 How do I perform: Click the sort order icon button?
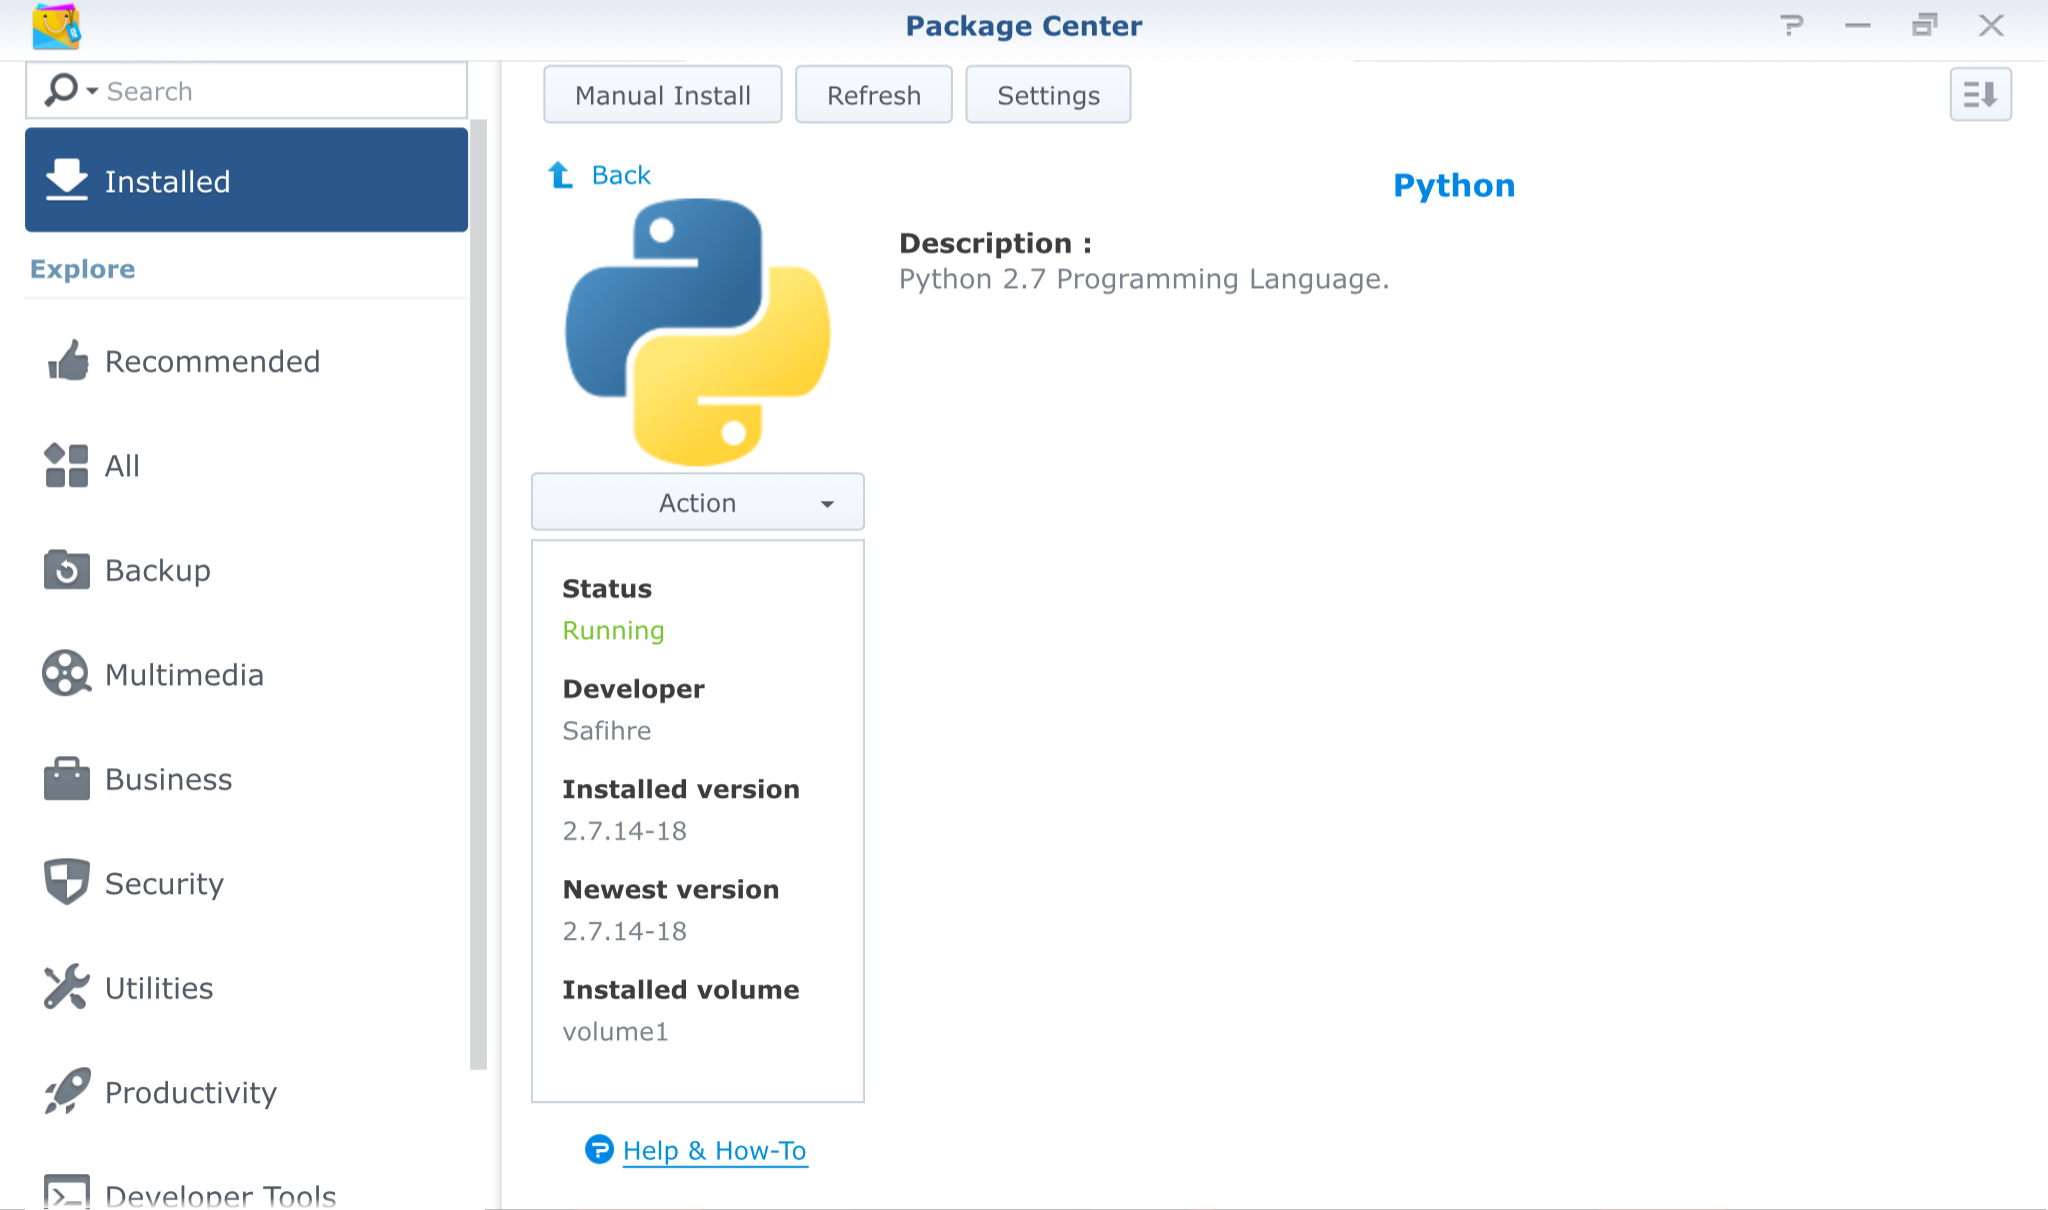click(1980, 95)
